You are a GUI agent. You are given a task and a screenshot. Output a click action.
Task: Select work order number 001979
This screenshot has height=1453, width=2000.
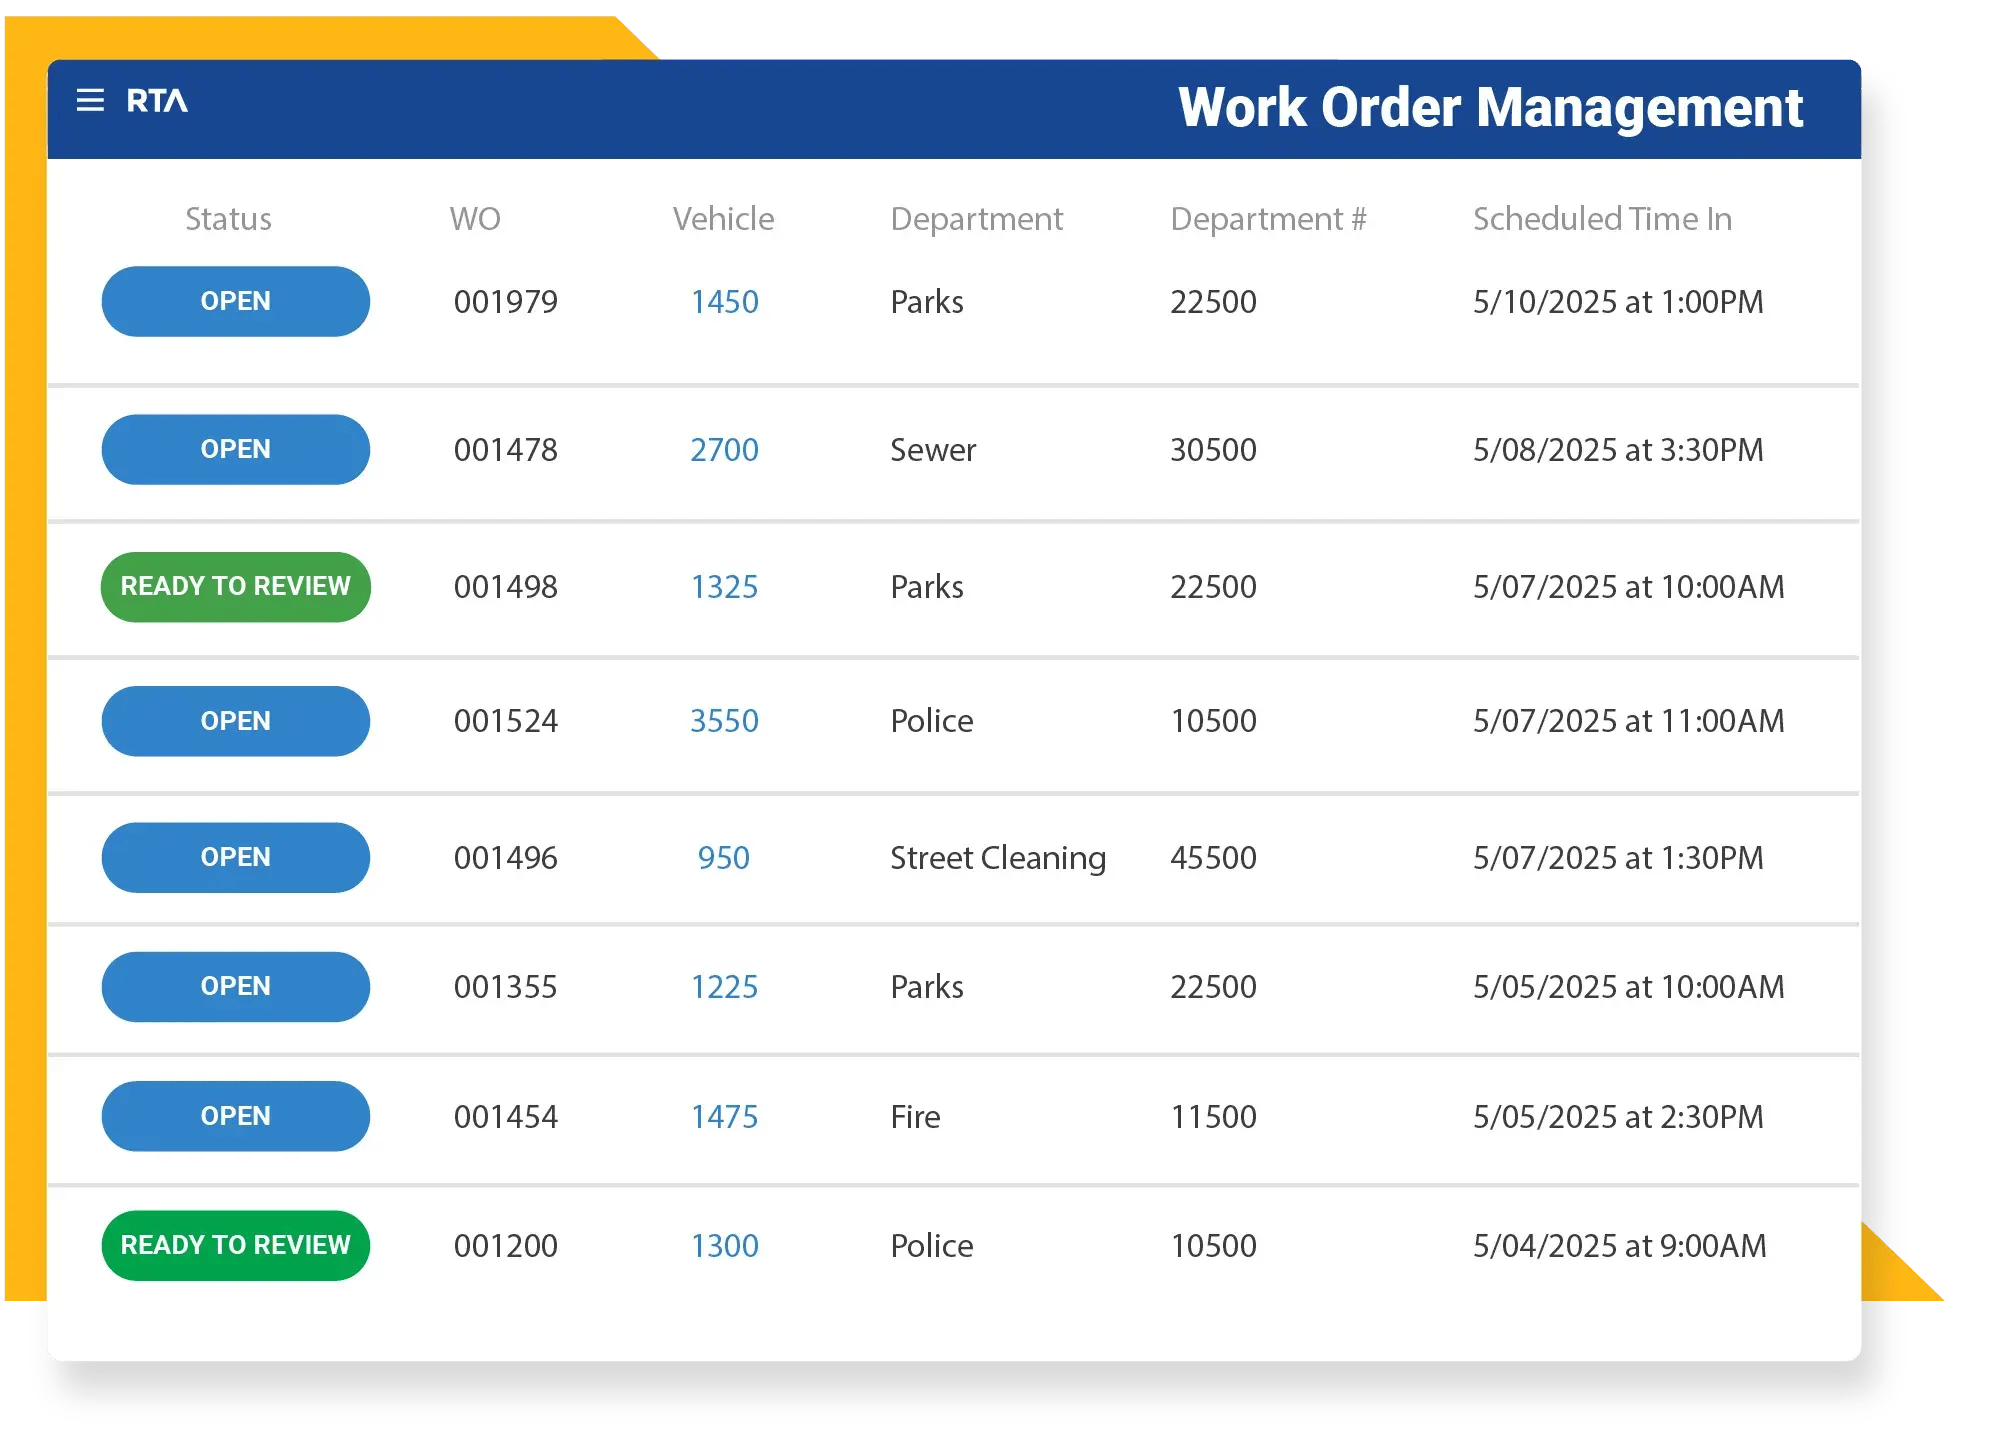506,302
